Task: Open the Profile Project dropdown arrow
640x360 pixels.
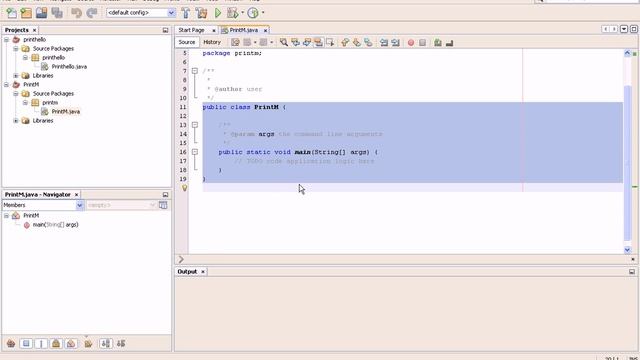Action: (x=263, y=13)
